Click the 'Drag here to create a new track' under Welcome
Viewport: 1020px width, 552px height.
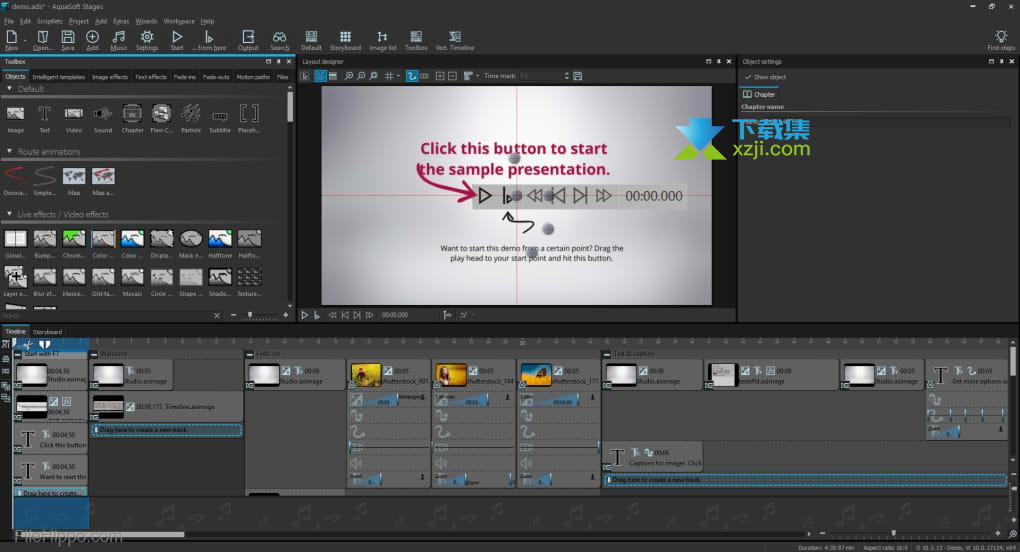tap(167, 430)
